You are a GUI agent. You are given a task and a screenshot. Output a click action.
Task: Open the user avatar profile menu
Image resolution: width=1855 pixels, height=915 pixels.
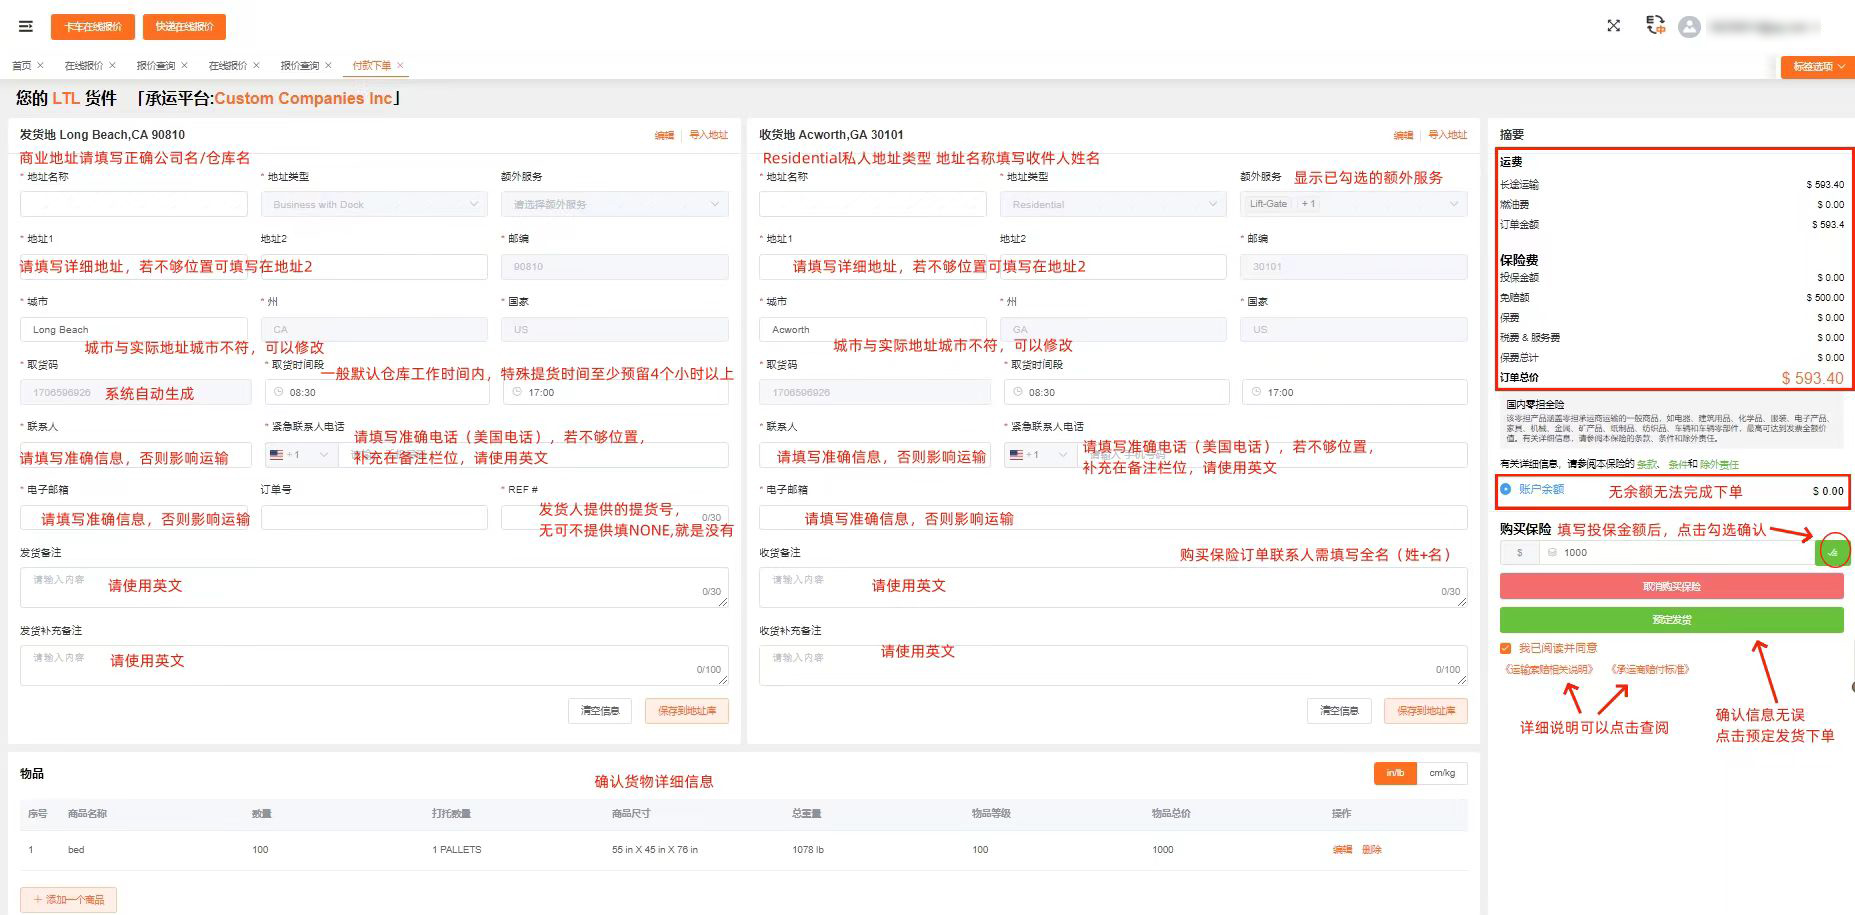[x=1689, y=27]
